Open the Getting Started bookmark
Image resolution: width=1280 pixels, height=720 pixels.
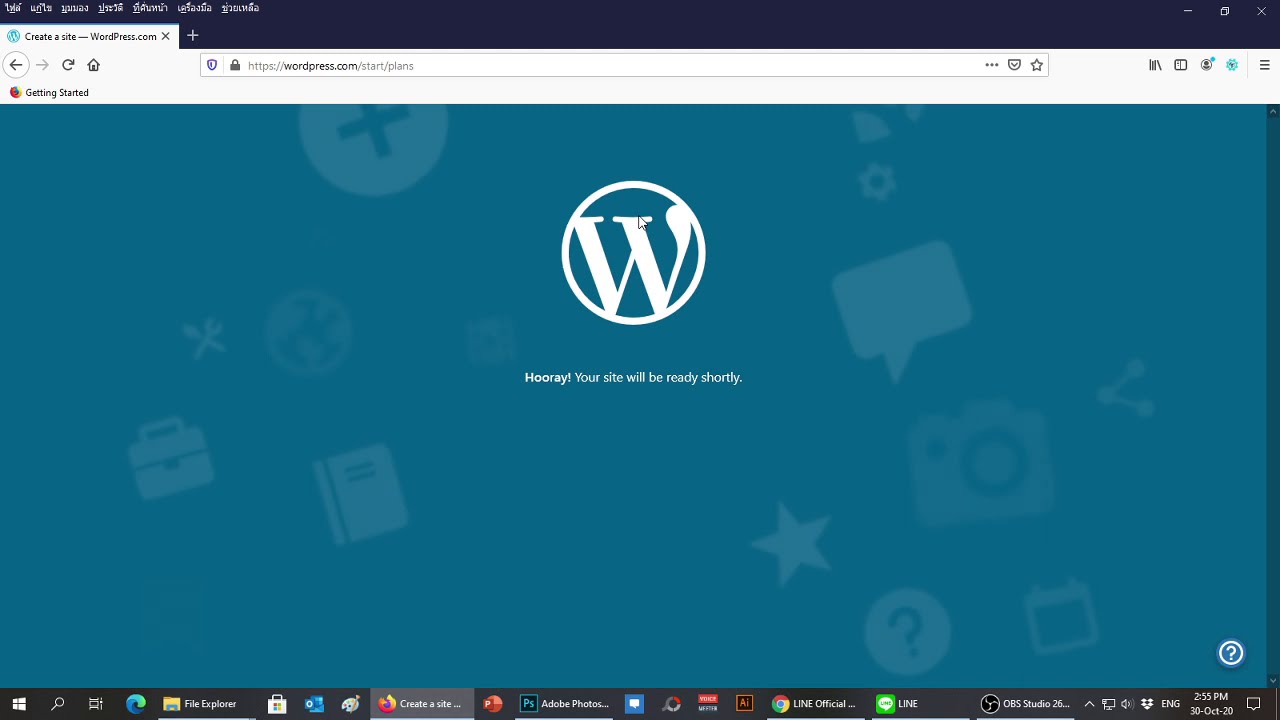(49, 92)
